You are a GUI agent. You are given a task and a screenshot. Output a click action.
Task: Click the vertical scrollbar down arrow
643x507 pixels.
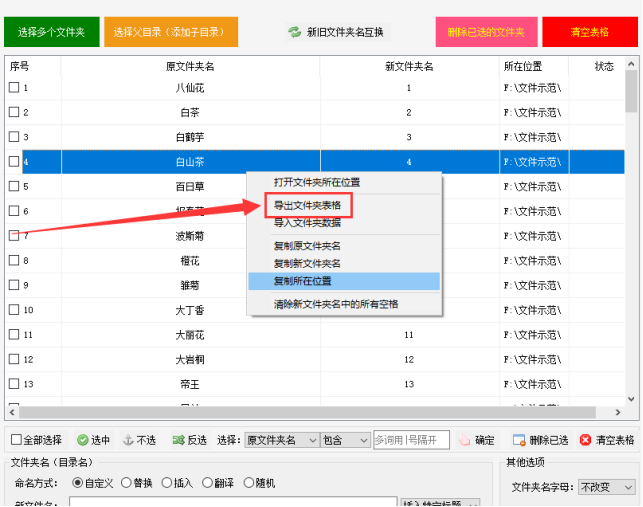[631, 399]
